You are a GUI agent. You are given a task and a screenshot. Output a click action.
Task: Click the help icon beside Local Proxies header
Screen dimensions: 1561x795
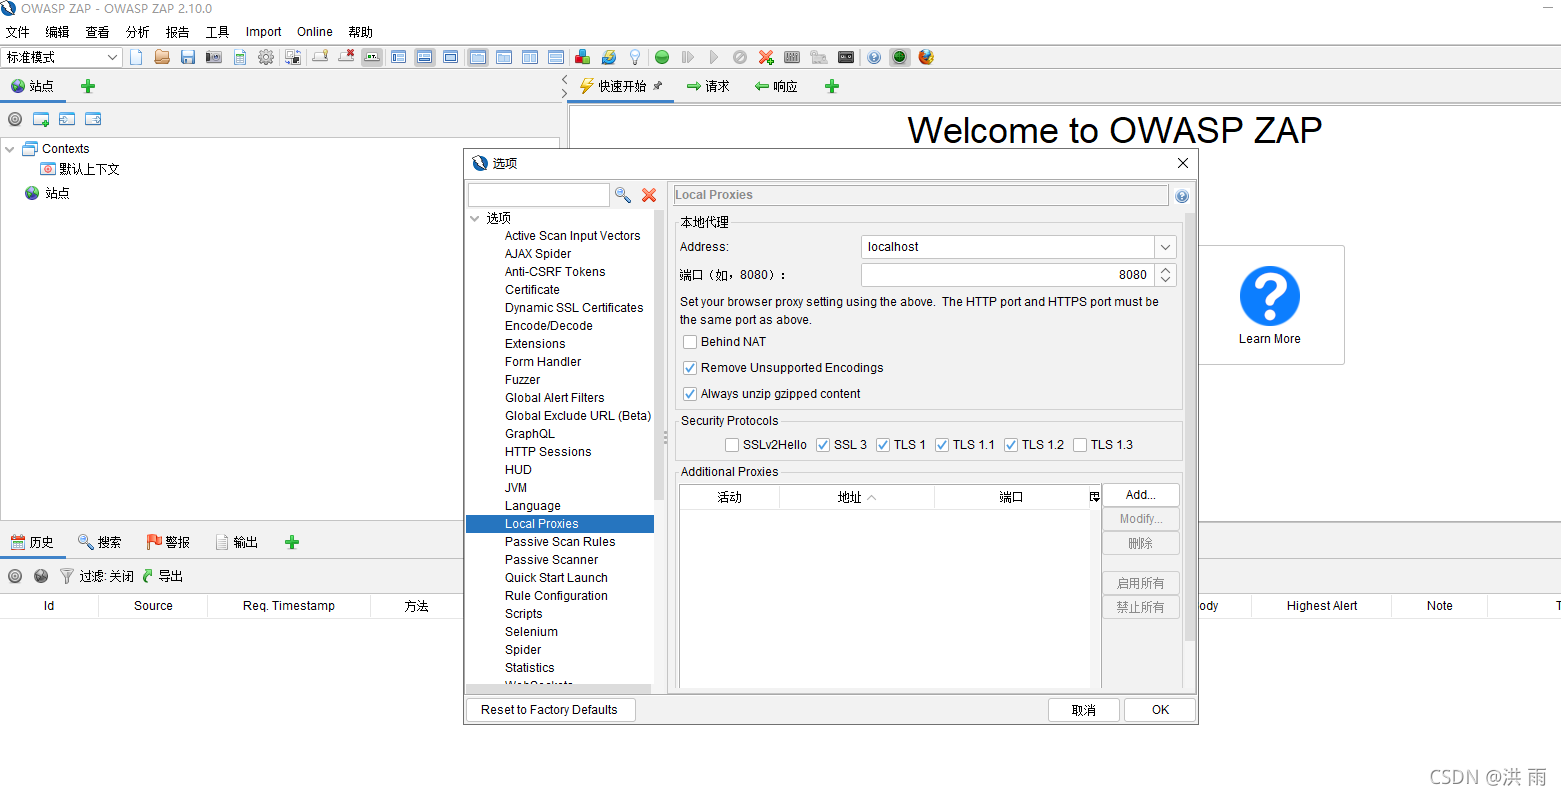(1182, 196)
